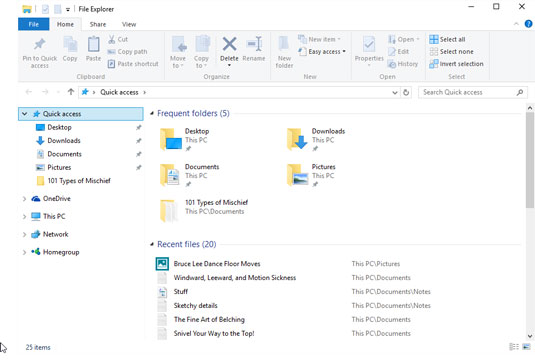Select 101 Types of Mischief frequent folder
Screen dimensions: 535x360
tap(204, 211)
